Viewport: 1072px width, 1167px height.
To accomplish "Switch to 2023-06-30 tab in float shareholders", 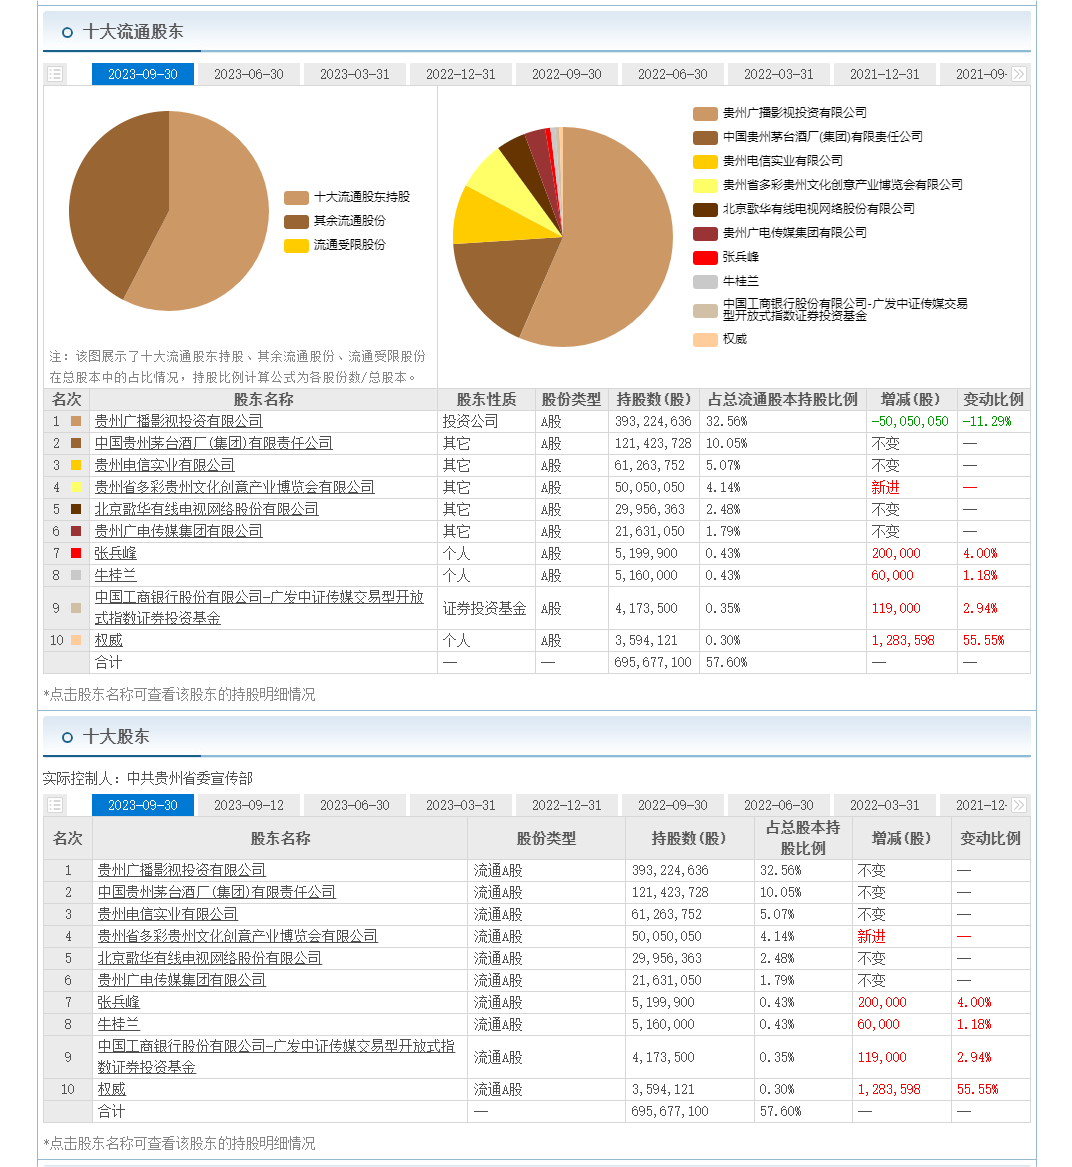I will coord(249,74).
